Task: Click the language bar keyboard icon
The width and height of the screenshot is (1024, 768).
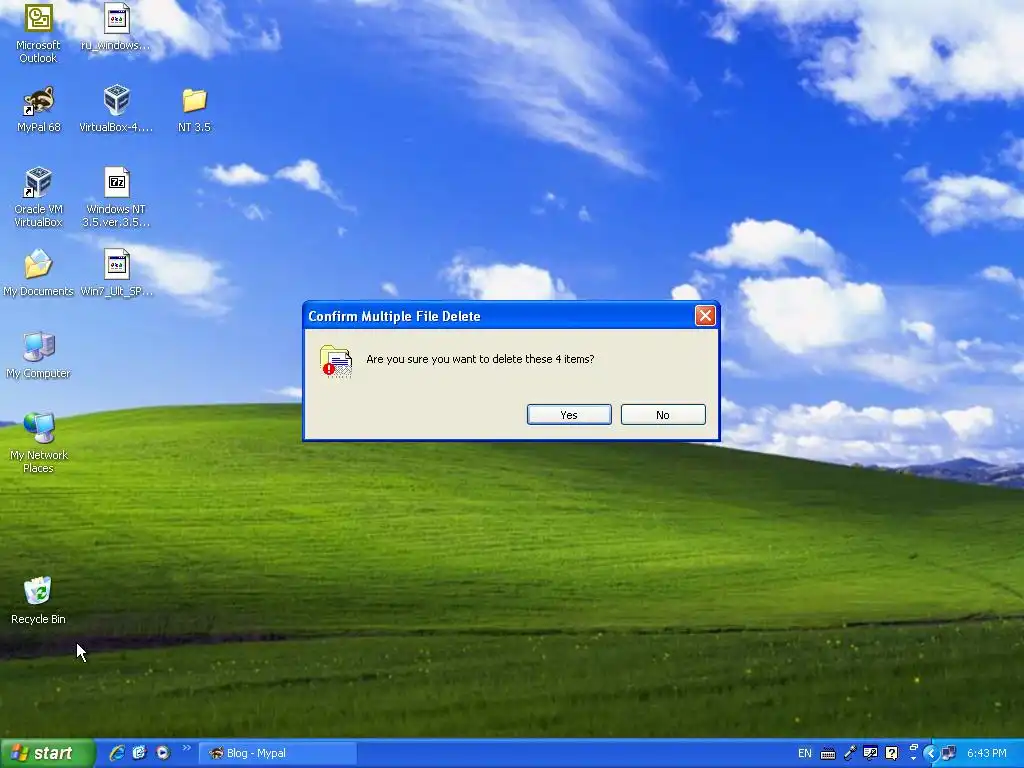Action: coord(827,754)
